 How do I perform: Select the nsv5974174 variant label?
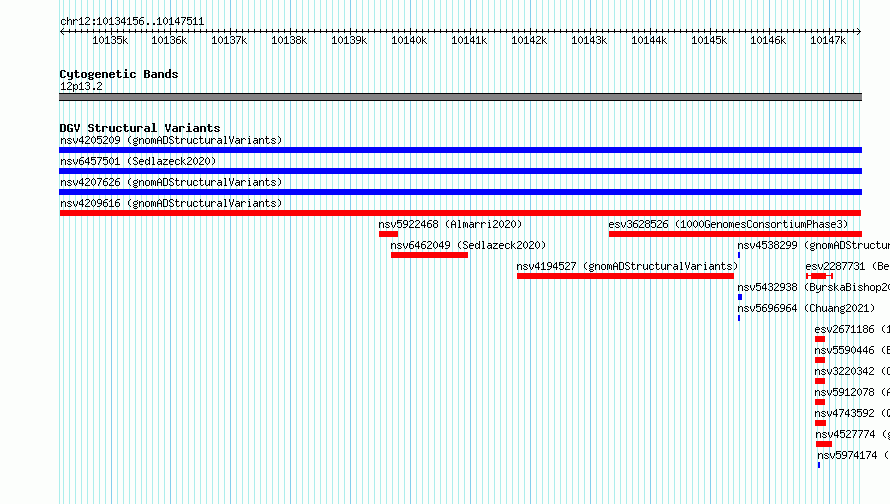tap(854, 455)
